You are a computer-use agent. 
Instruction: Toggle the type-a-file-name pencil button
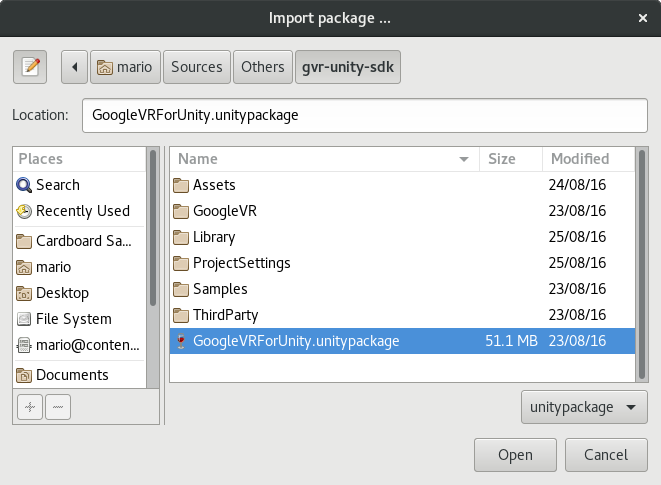coord(31,67)
